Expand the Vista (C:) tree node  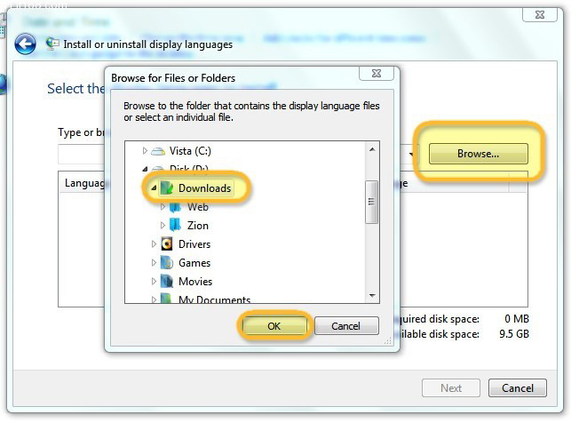coord(145,151)
